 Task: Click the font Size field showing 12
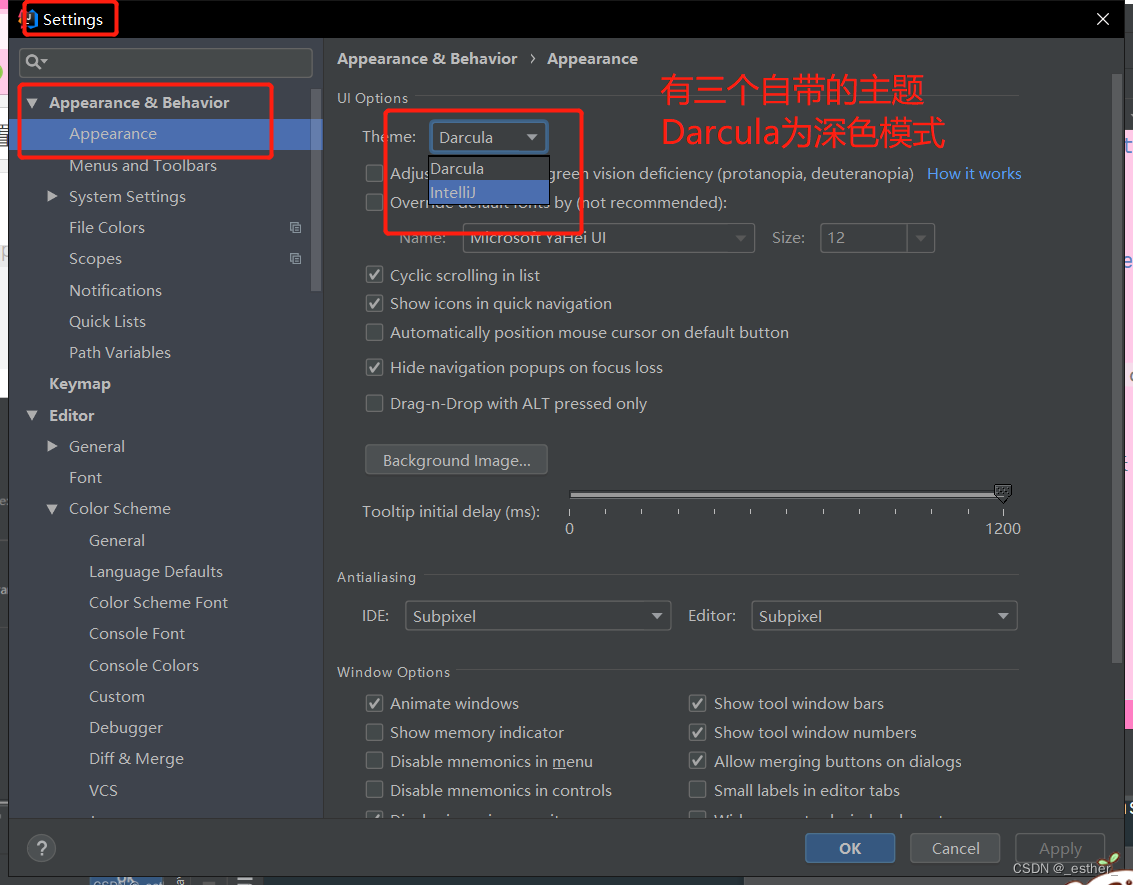864,238
